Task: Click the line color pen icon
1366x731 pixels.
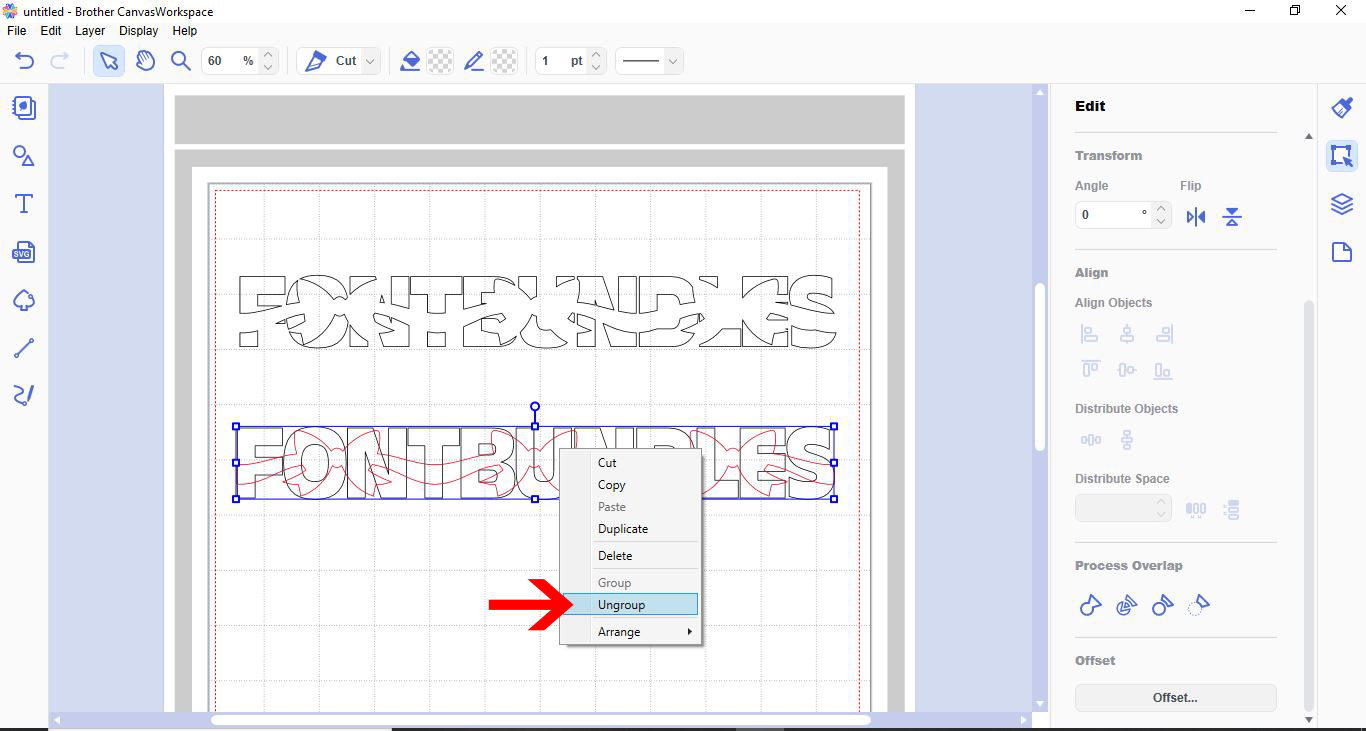Action: (474, 61)
